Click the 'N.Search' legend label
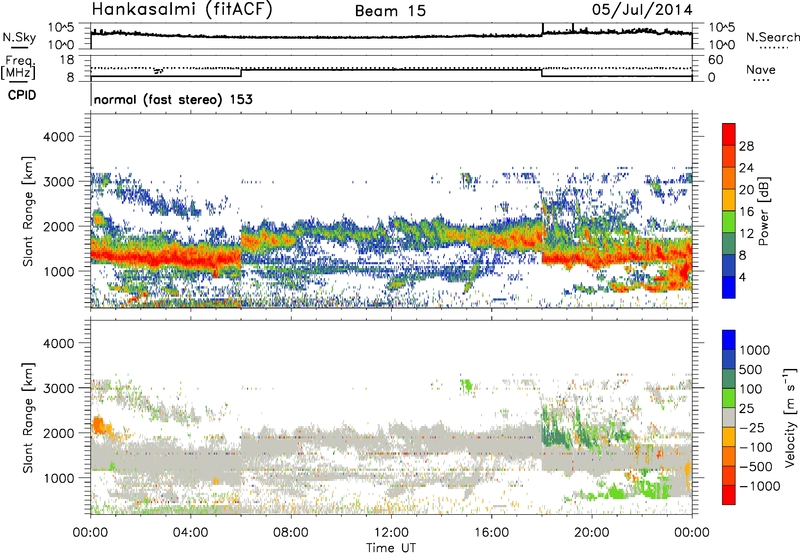Image resolution: width=800 pixels, height=554 pixels. click(x=772, y=37)
